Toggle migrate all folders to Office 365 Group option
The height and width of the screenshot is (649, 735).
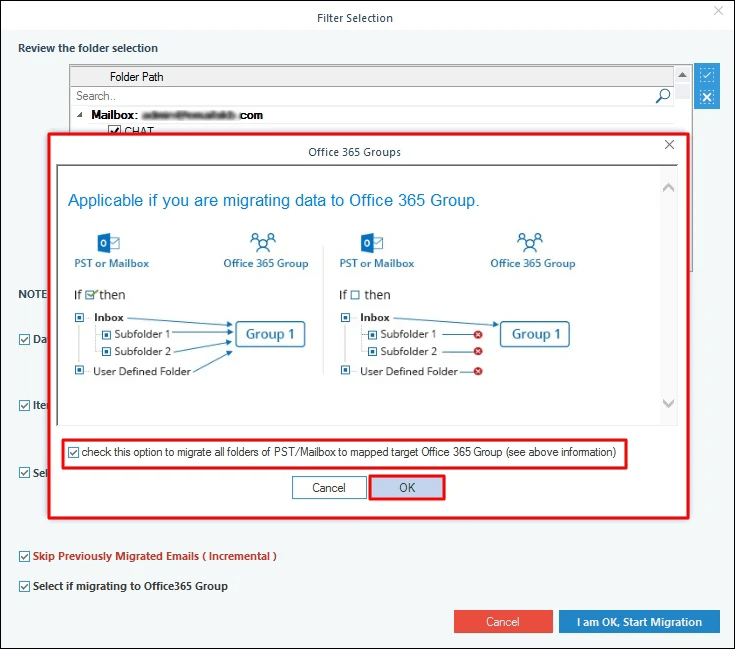pyautogui.click(x=75, y=453)
